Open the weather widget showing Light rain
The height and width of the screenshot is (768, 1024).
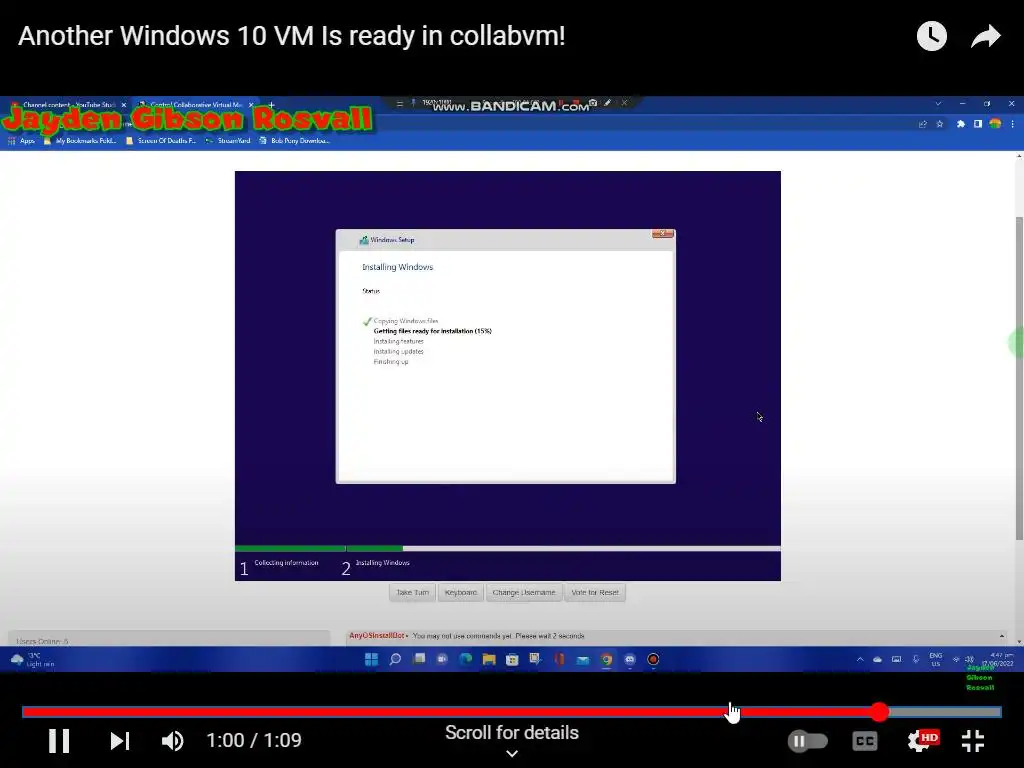point(33,660)
